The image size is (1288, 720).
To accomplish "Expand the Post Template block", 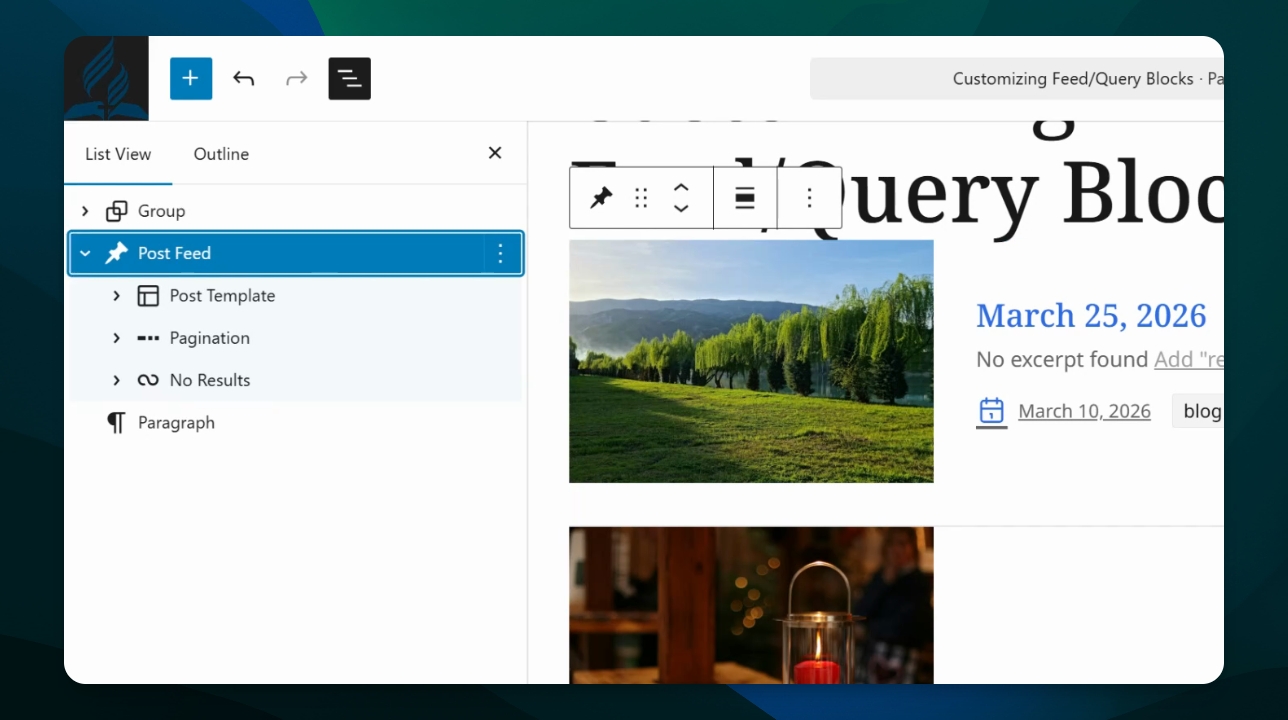I will coord(117,296).
